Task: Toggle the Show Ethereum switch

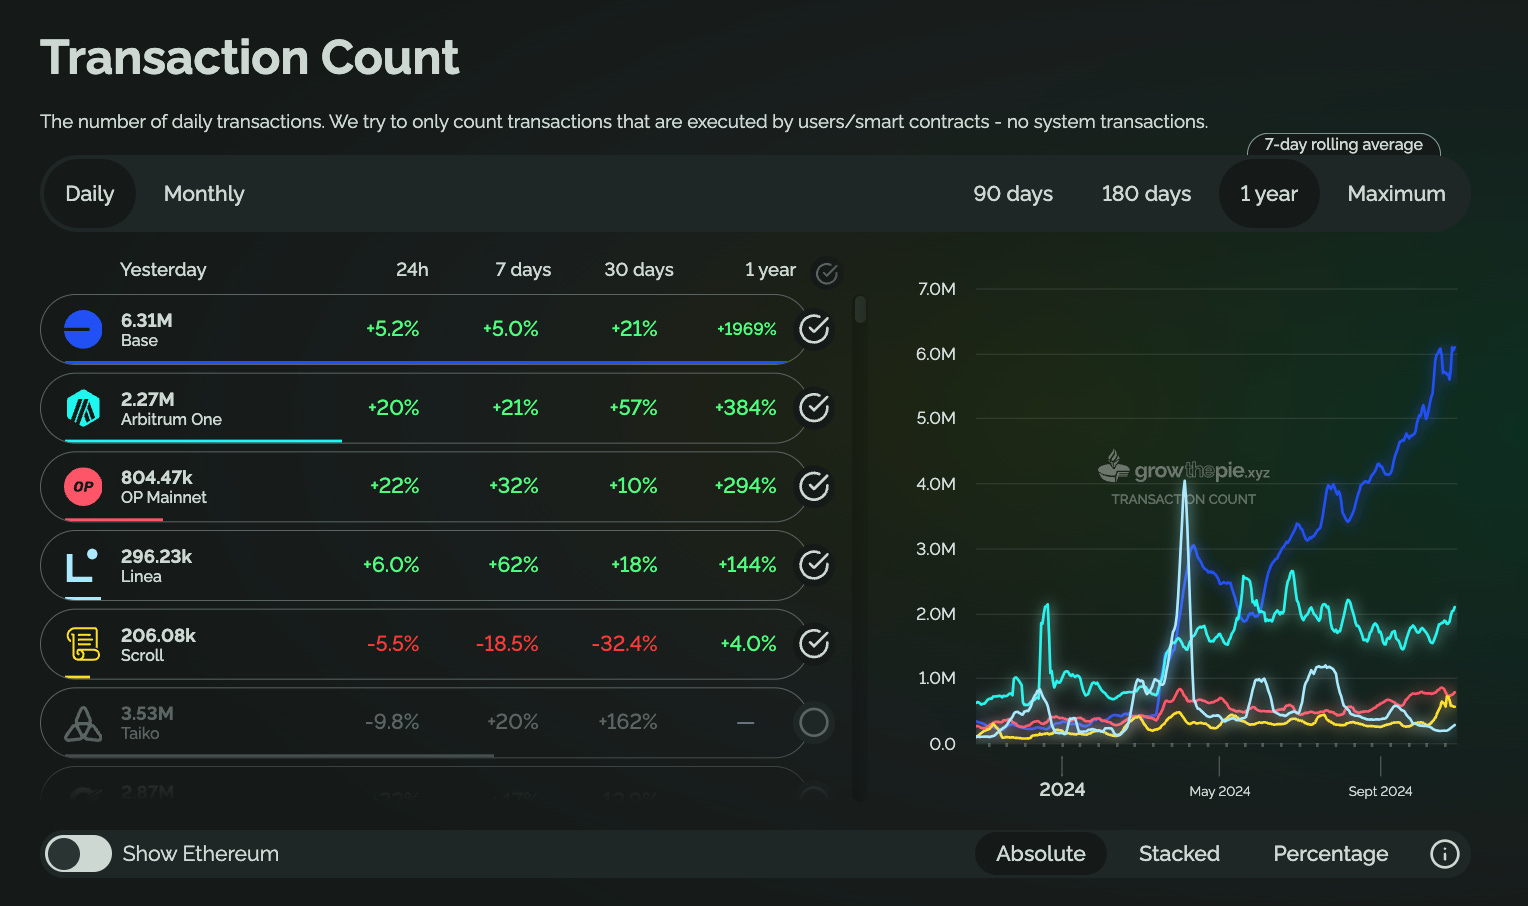Action: (x=78, y=854)
